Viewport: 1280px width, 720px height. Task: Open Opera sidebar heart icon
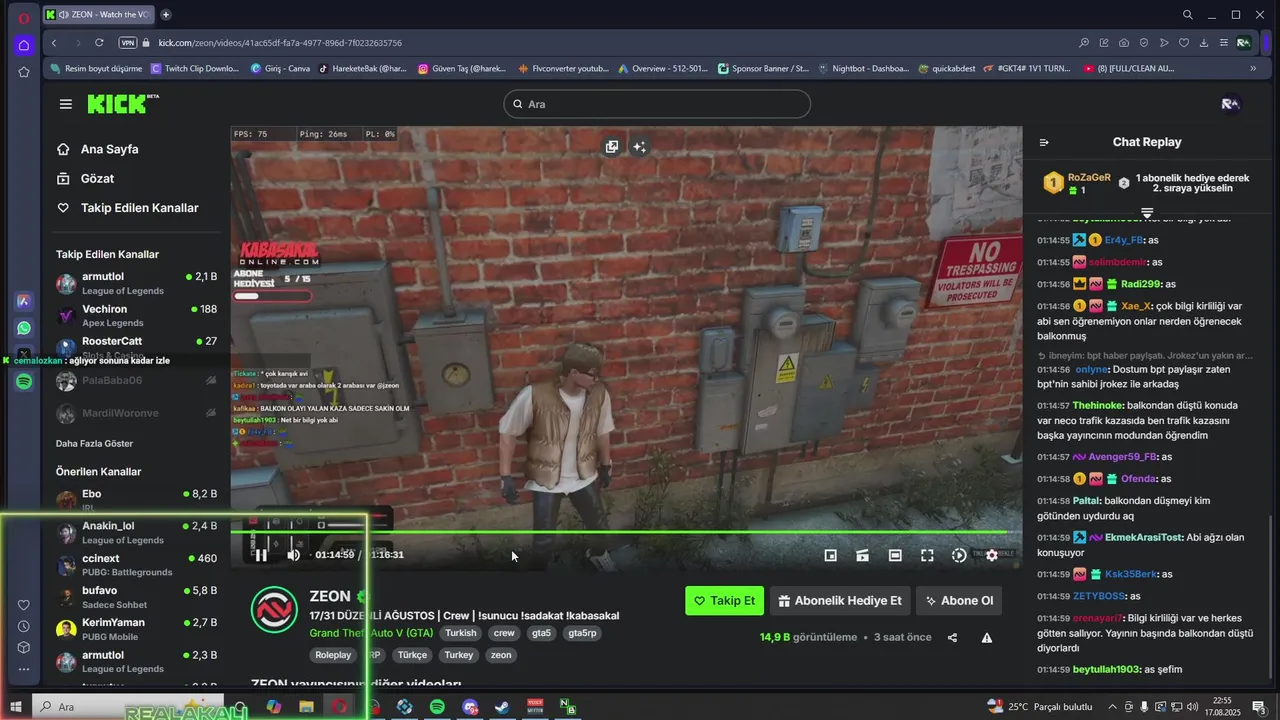click(24, 604)
